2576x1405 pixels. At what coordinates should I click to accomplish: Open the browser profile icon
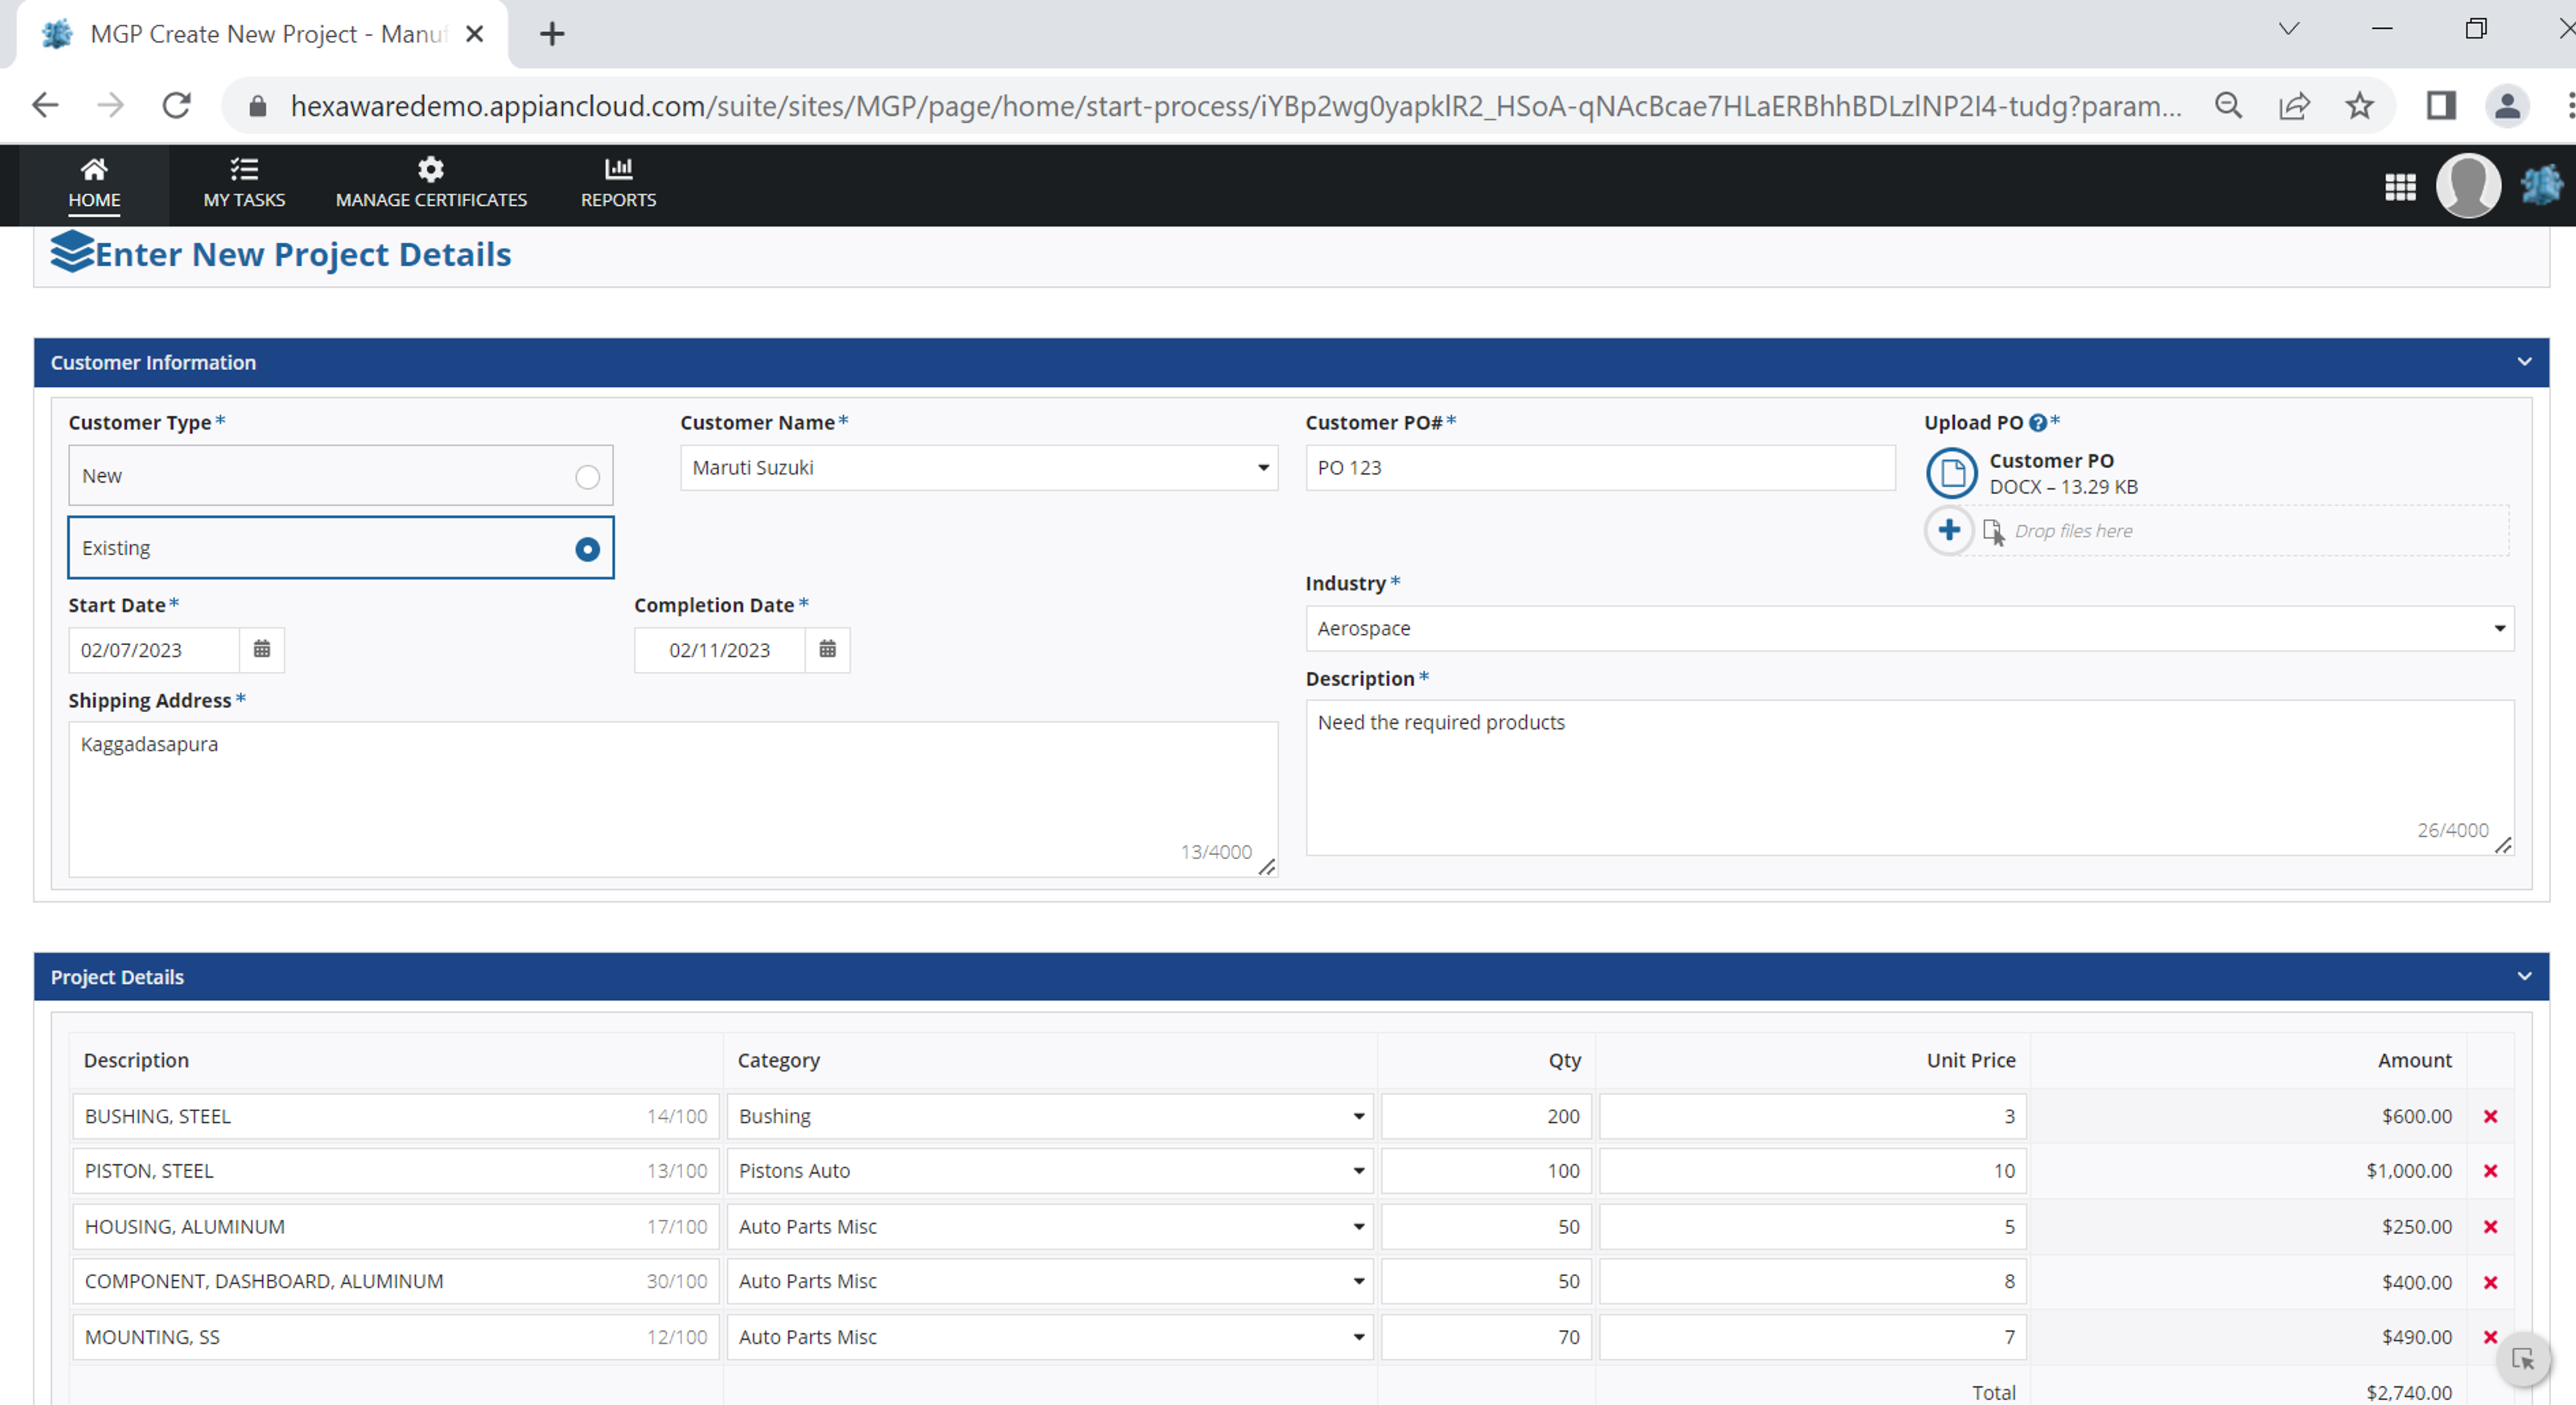(x=2507, y=105)
